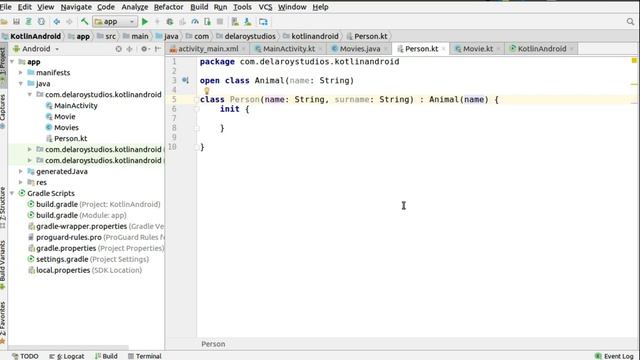The image size is (640, 360).
Task: Click the Sync Project with Gradle icon
Action: coord(29,22)
